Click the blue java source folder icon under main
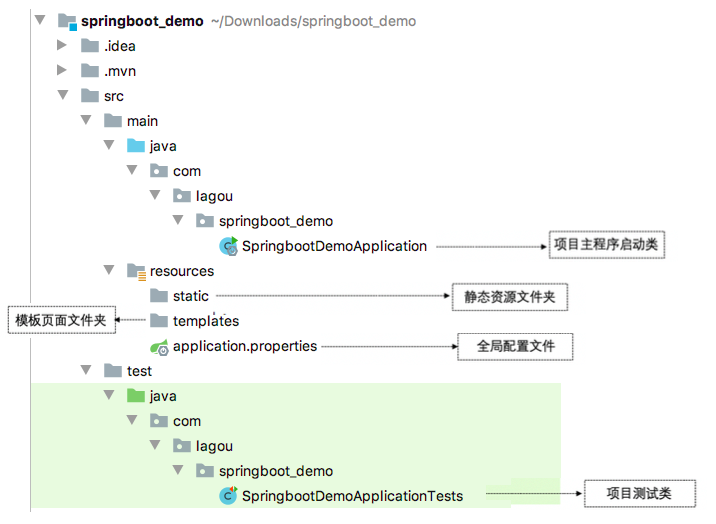 click(136, 146)
